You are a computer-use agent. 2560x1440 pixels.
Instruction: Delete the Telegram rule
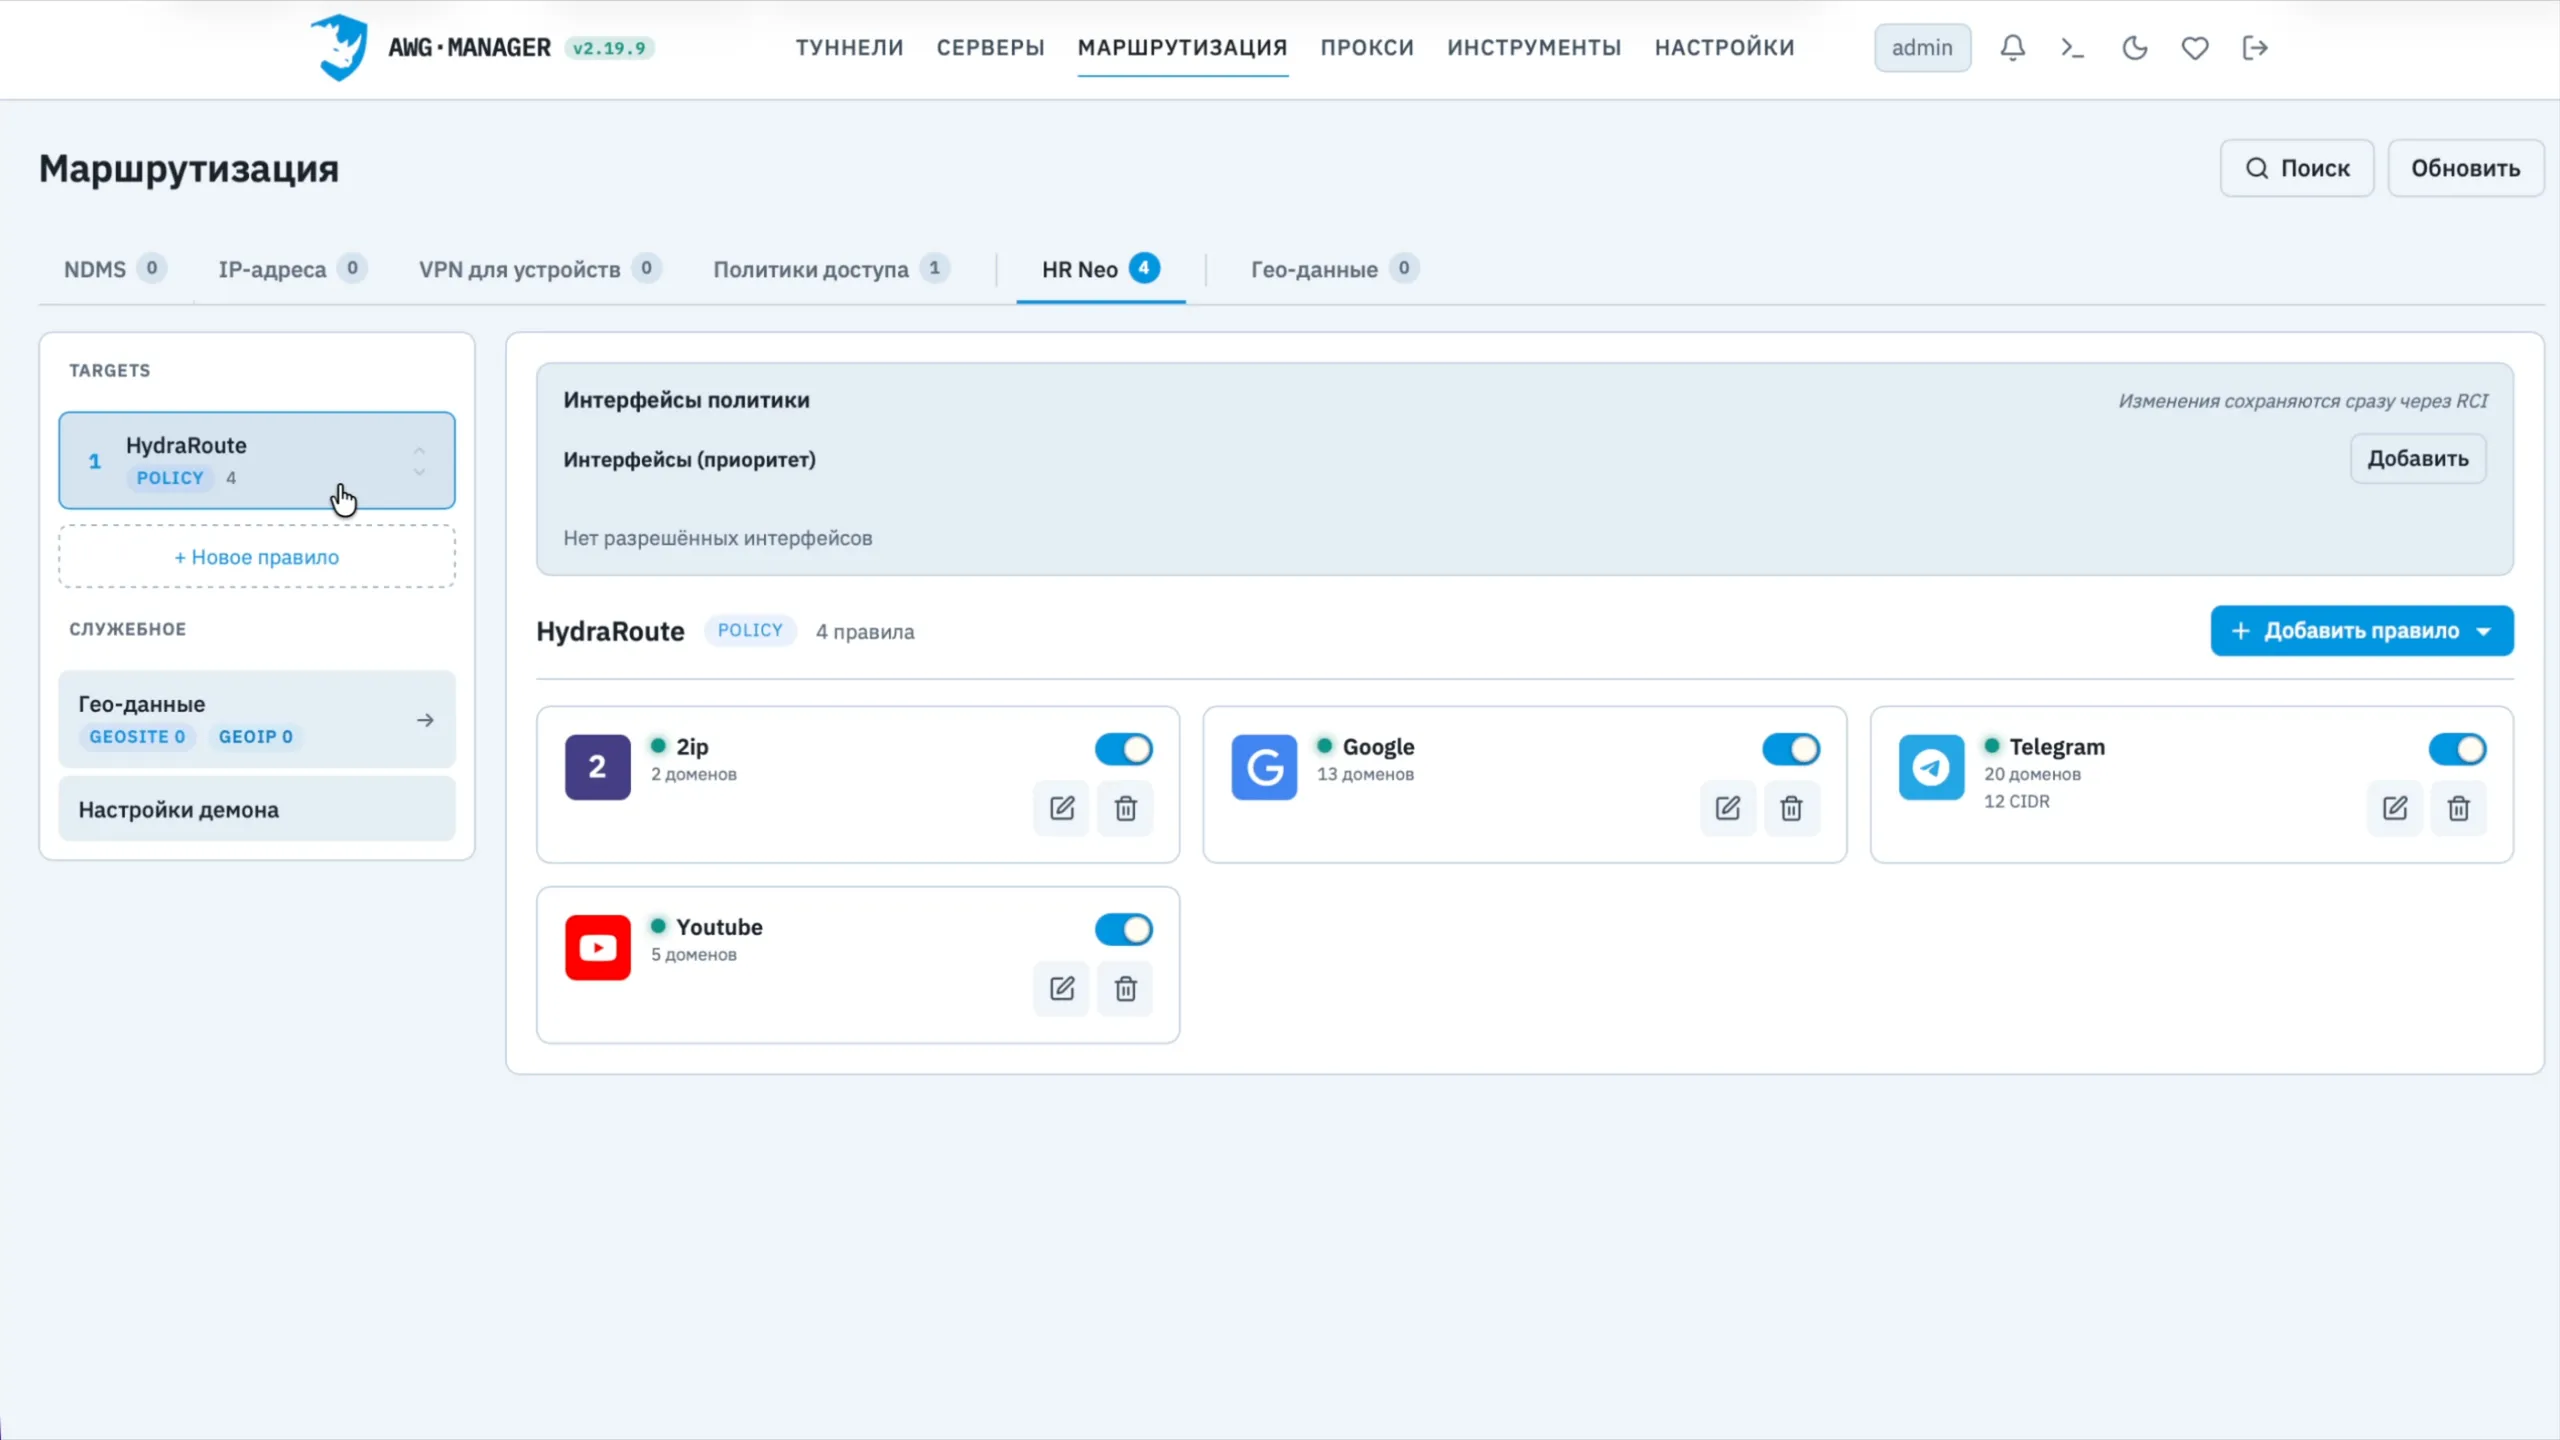(x=2458, y=808)
